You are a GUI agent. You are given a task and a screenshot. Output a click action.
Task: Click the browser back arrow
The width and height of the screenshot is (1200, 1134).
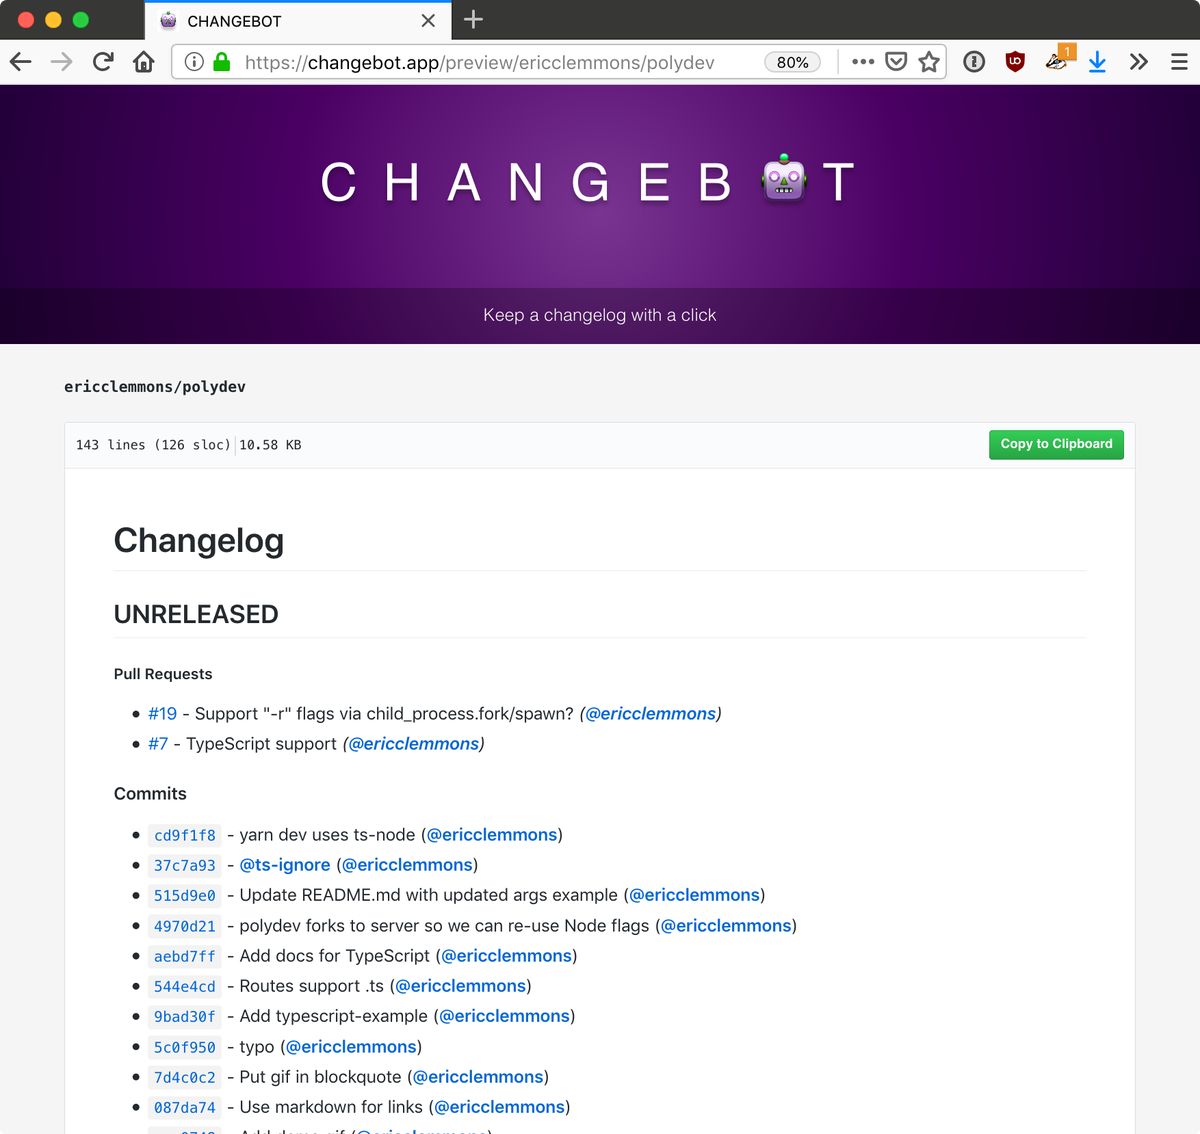[x=21, y=62]
